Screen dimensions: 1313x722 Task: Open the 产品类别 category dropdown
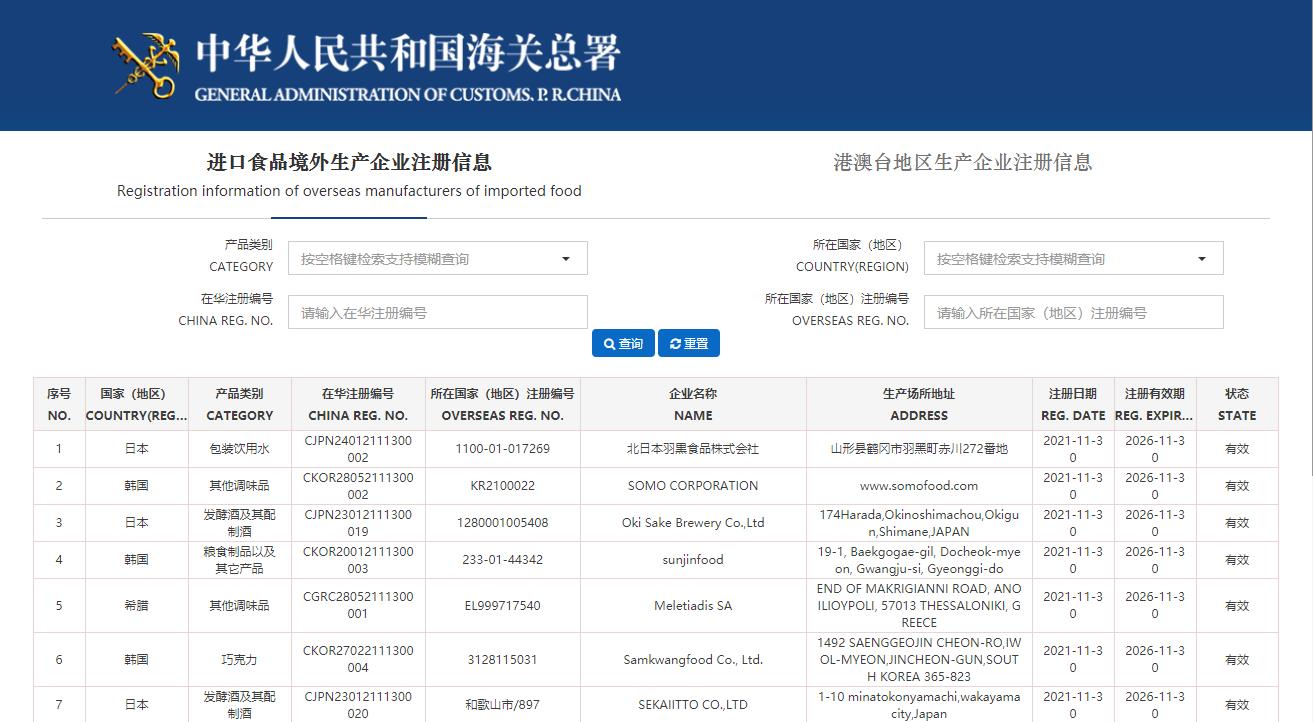click(x=437, y=259)
